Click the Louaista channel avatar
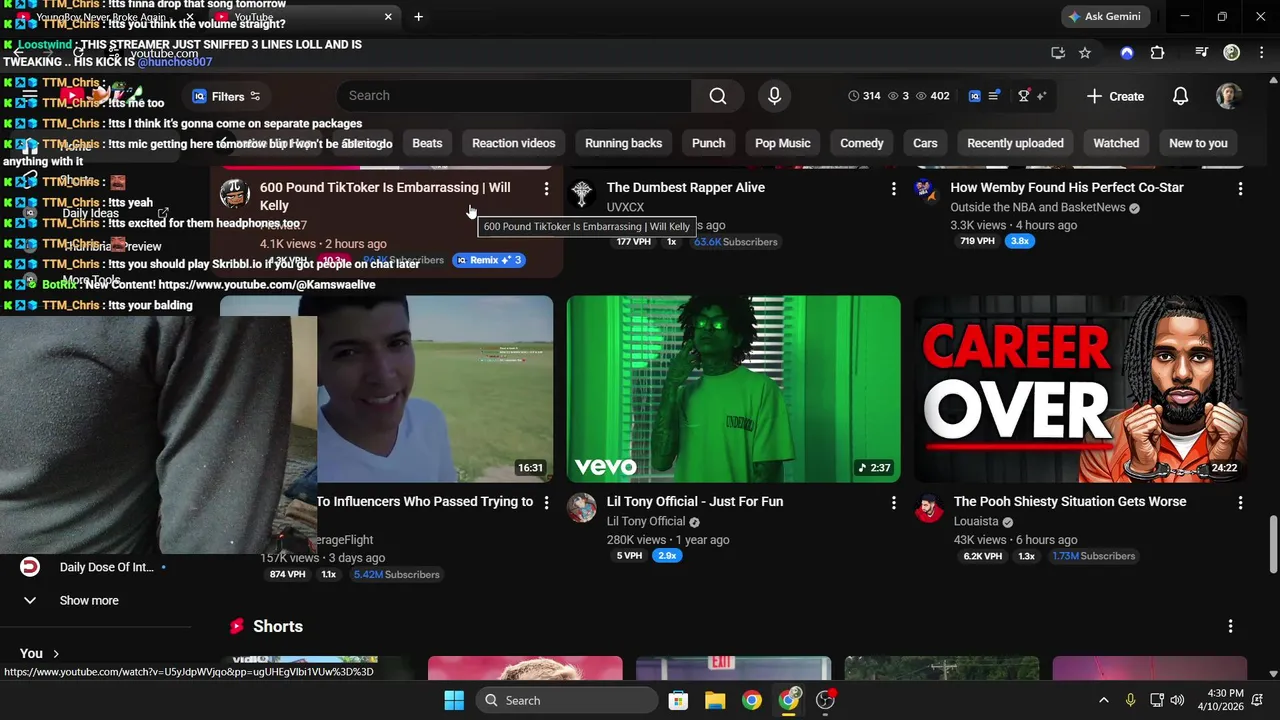This screenshot has width=1280, height=720. 928,507
